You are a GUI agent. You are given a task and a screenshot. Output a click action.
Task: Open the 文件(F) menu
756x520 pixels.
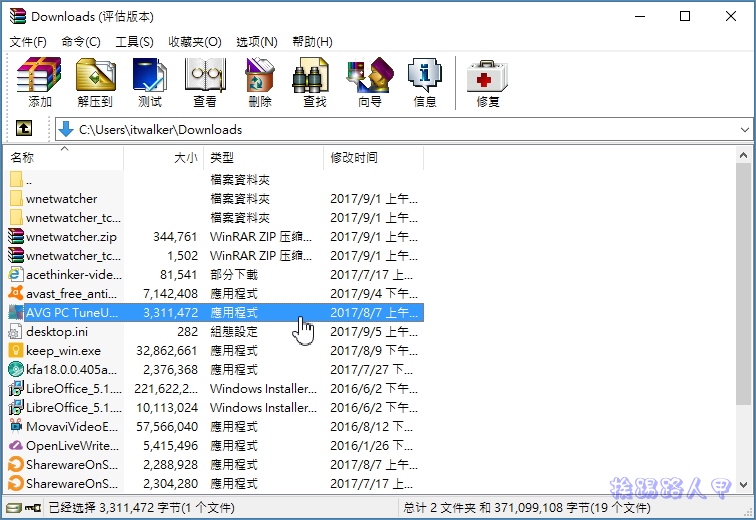28,42
